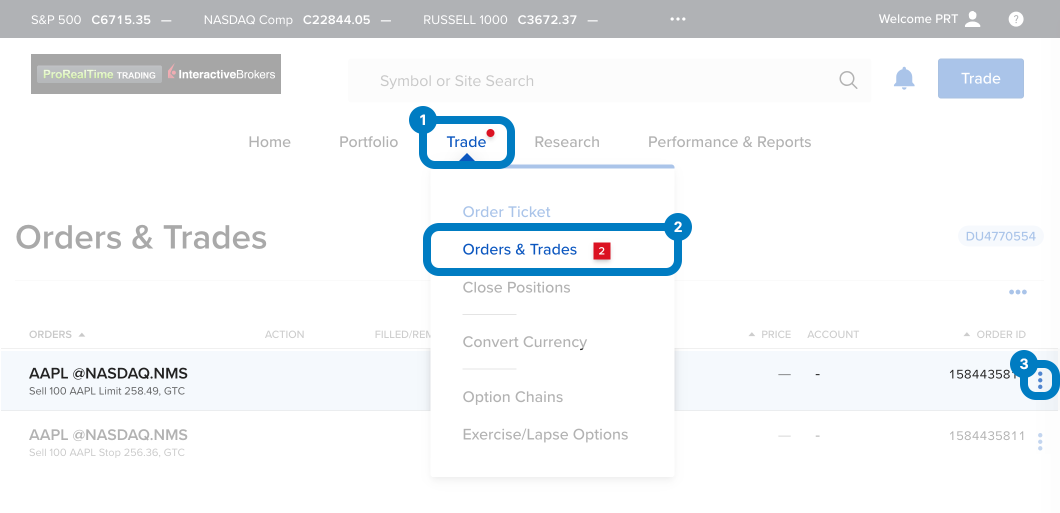
Task: Click the search magnifier icon
Action: click(848, 81)
